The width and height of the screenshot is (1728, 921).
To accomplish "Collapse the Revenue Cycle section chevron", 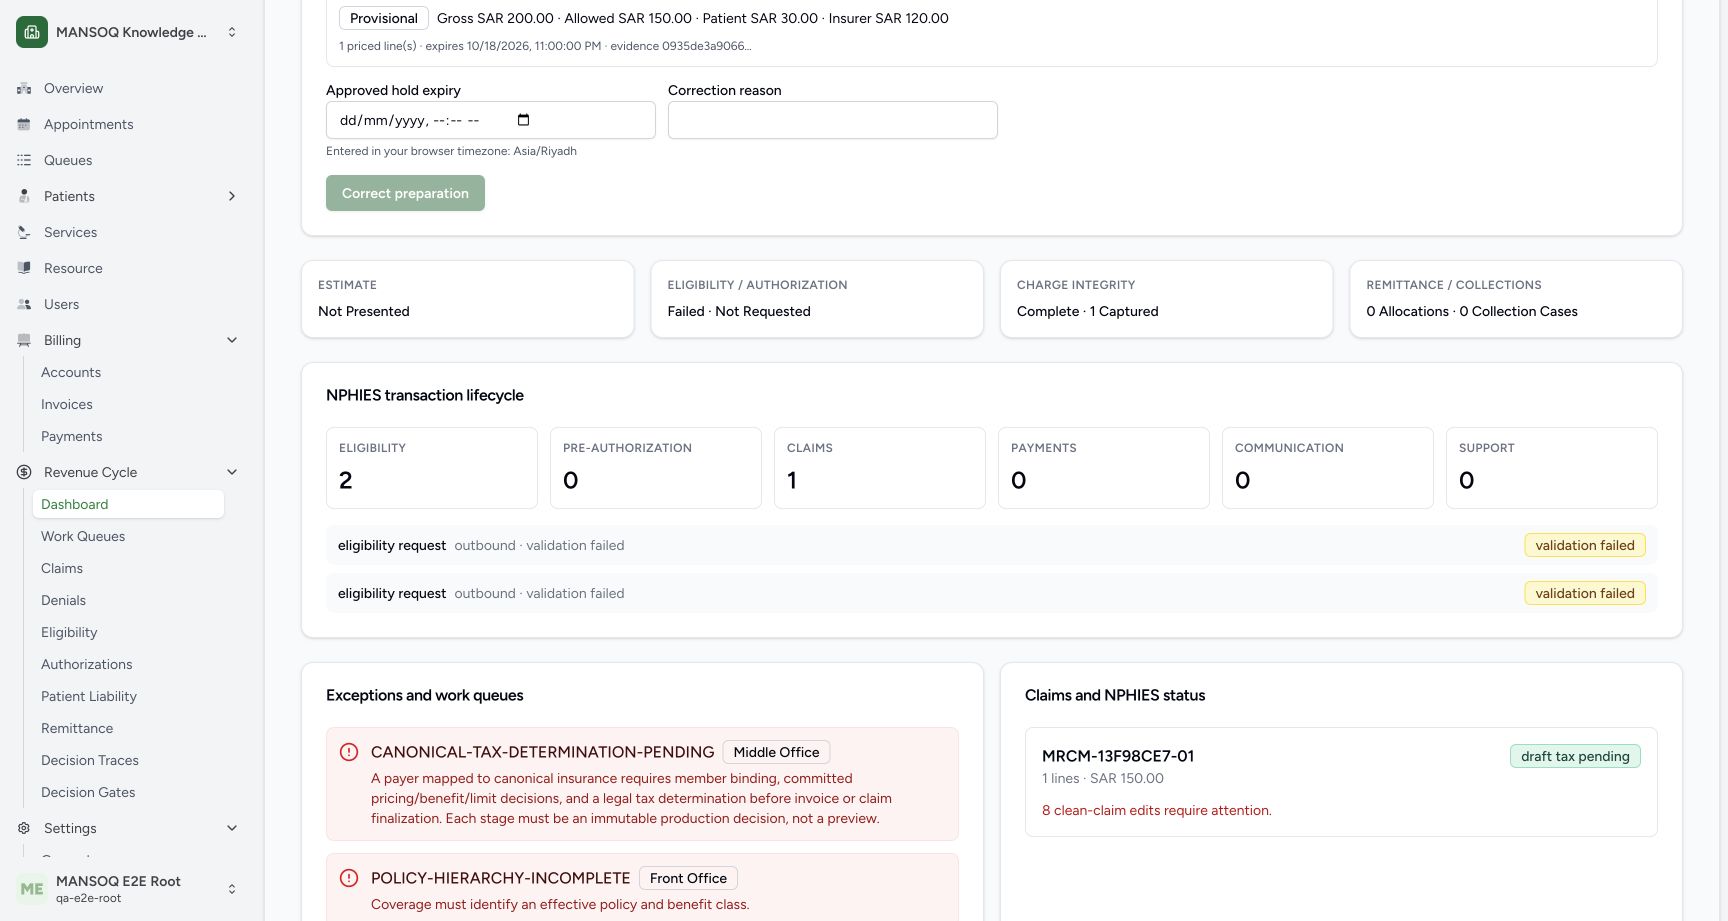I will point(232,472).
